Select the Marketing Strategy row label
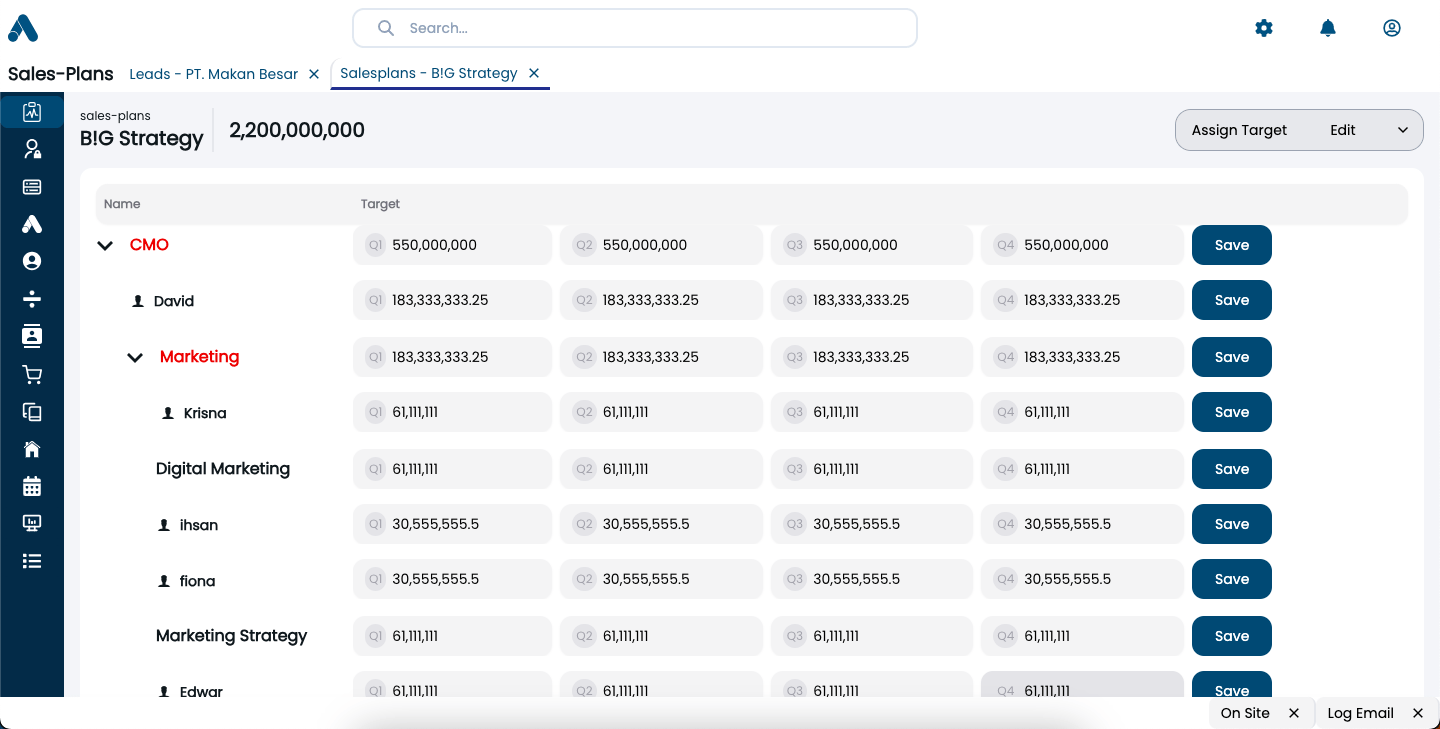Viewport: 1440px width, 729px height. click(x=231, y=636)
